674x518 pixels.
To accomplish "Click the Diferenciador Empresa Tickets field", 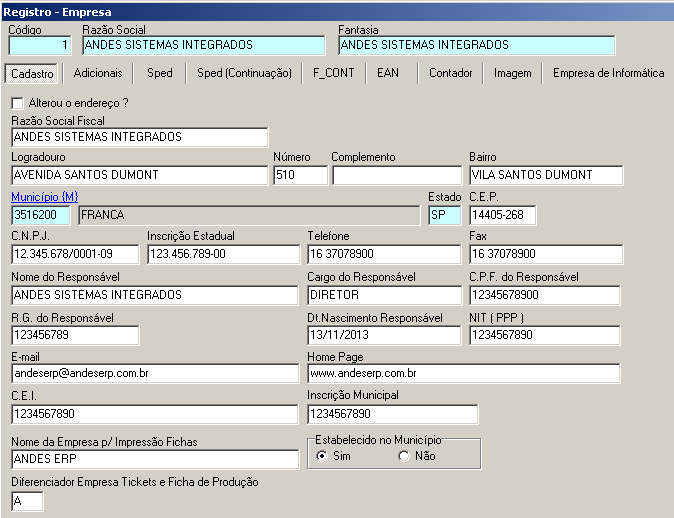I will tap(27, 501).
